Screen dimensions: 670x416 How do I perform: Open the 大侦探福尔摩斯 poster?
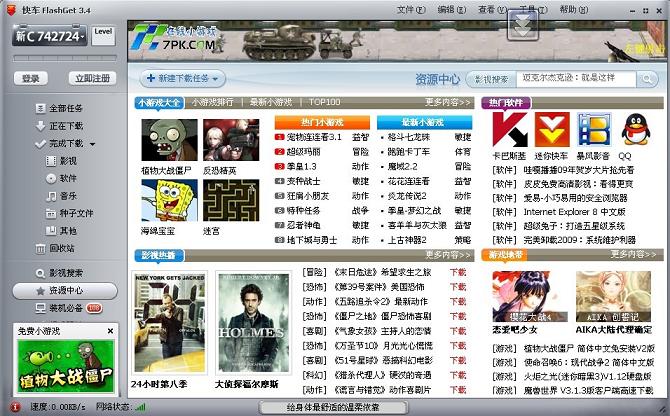click(x=254, y=323)
